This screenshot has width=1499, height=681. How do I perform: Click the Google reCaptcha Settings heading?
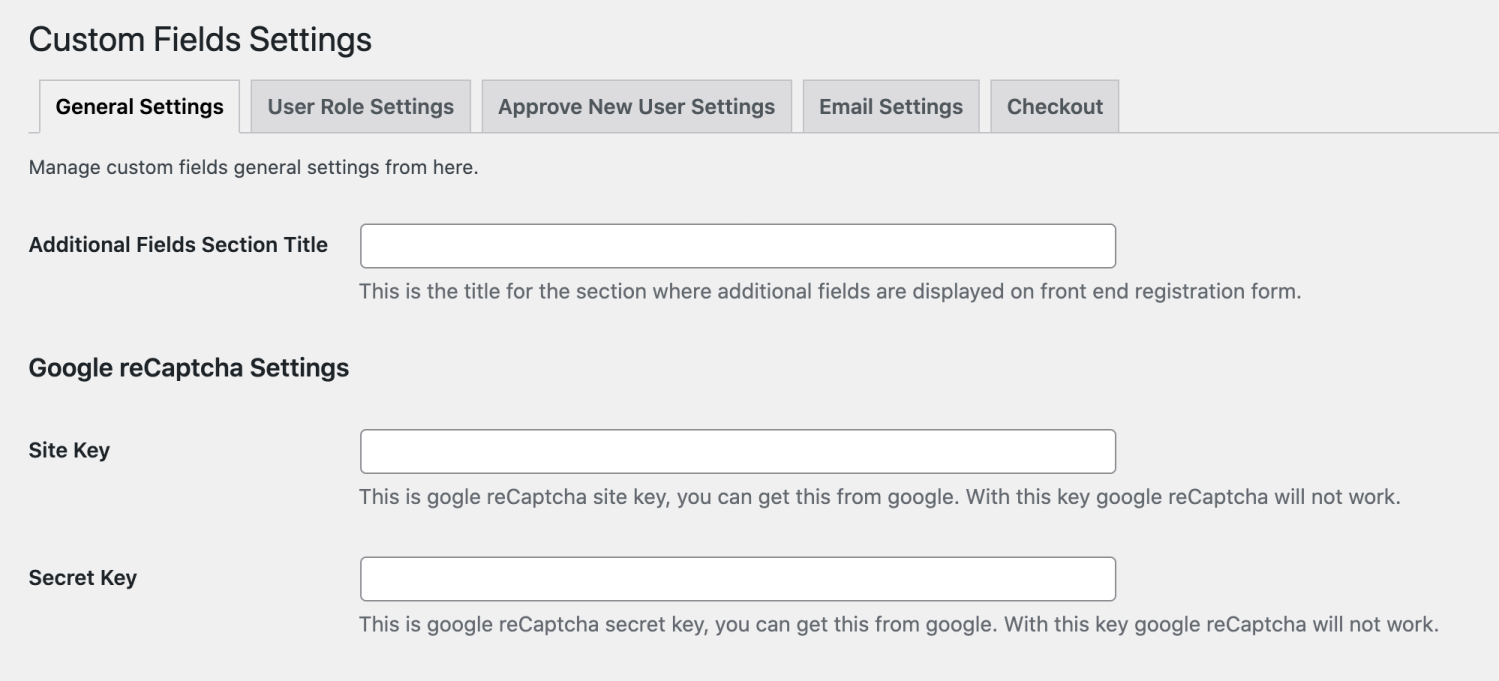(188, 368)
